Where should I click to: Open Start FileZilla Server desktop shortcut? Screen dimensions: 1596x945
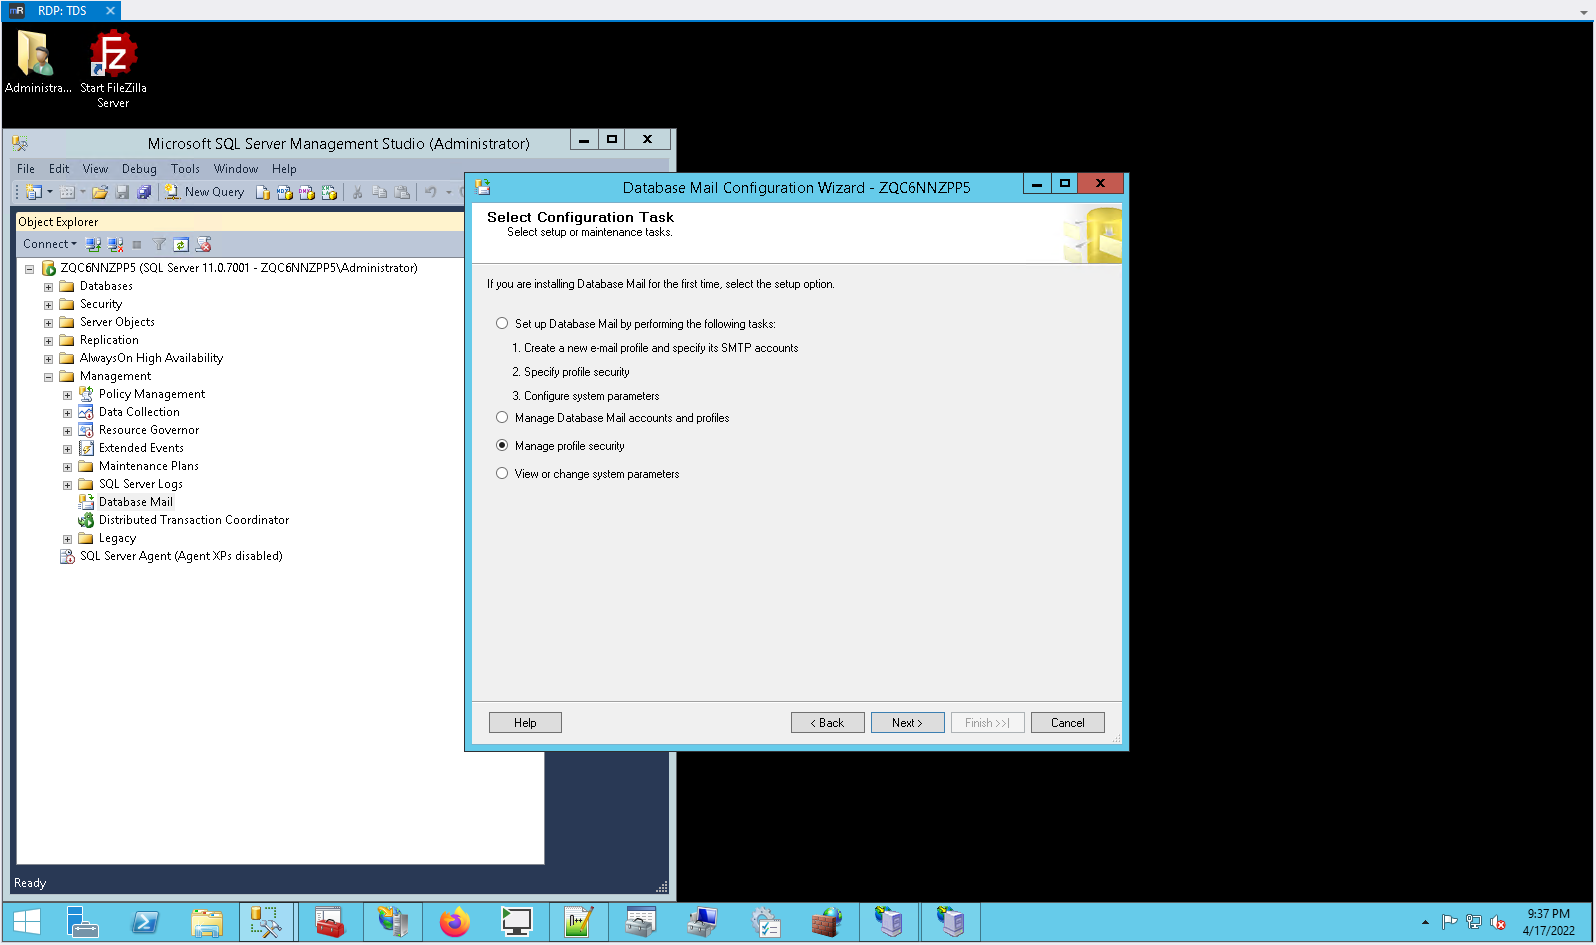pyautogui.click(x=113, y=69)
